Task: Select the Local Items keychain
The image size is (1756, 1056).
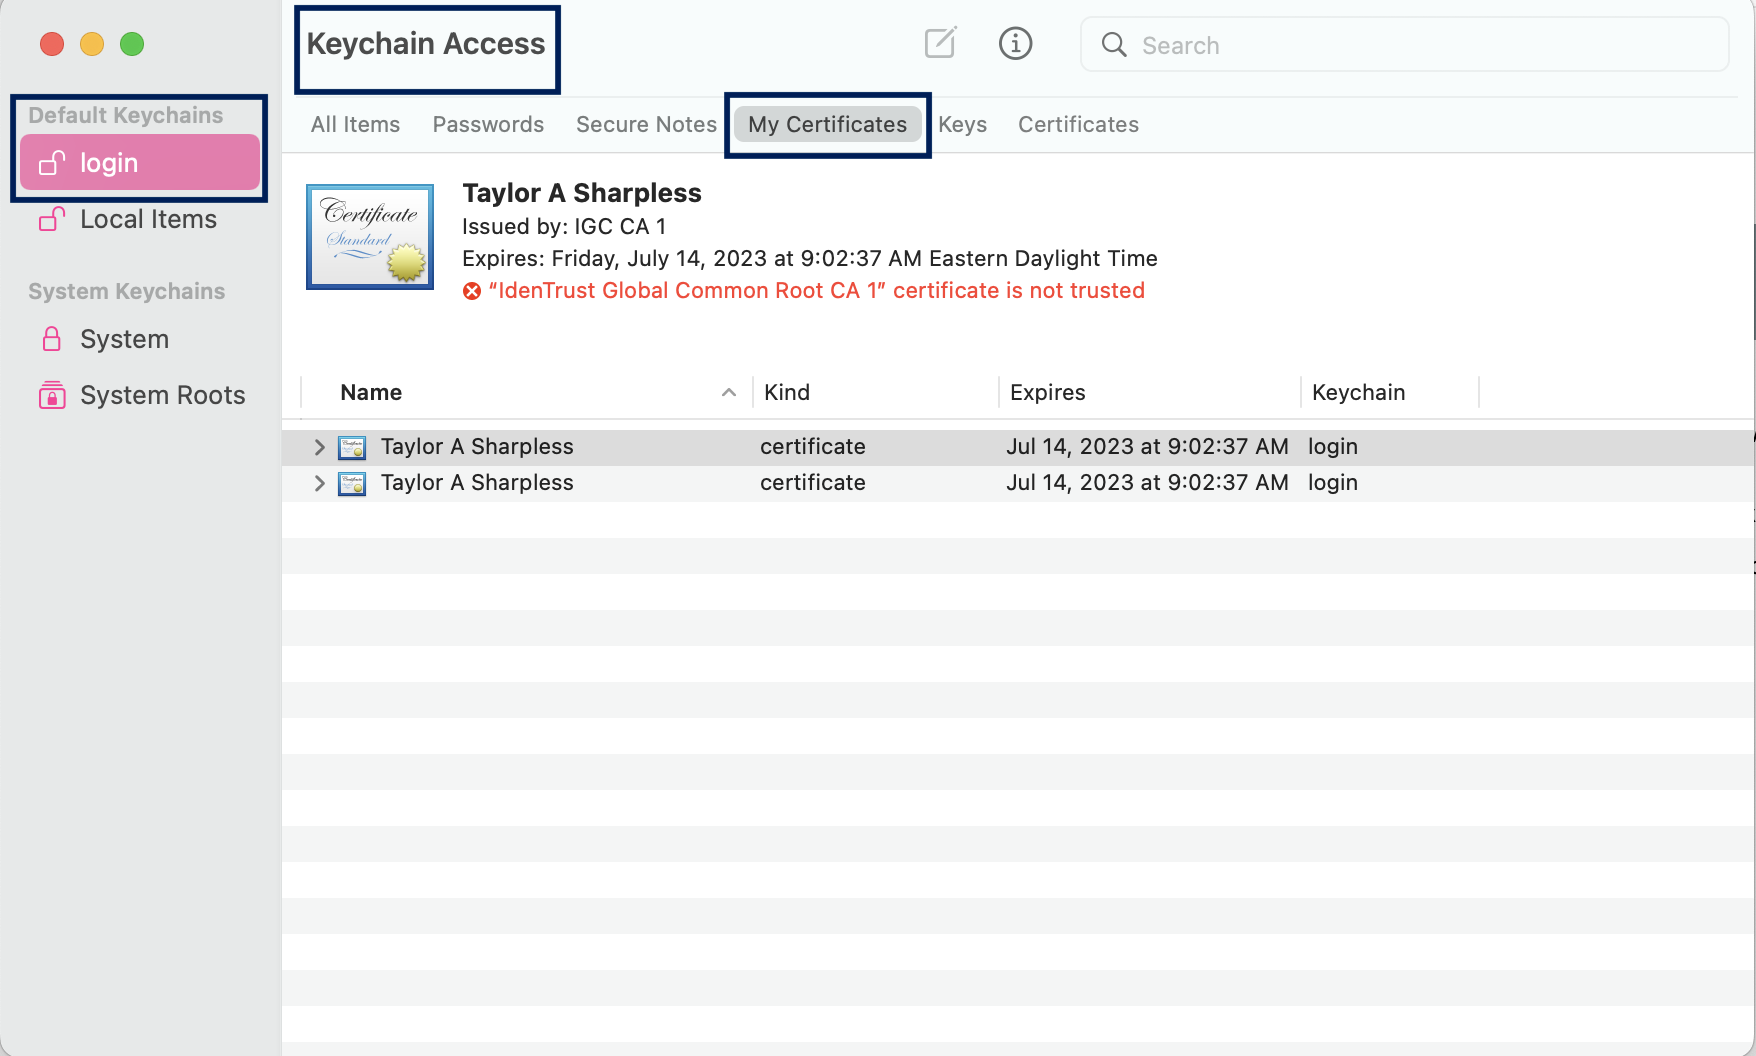Action: tap(147, 219)
